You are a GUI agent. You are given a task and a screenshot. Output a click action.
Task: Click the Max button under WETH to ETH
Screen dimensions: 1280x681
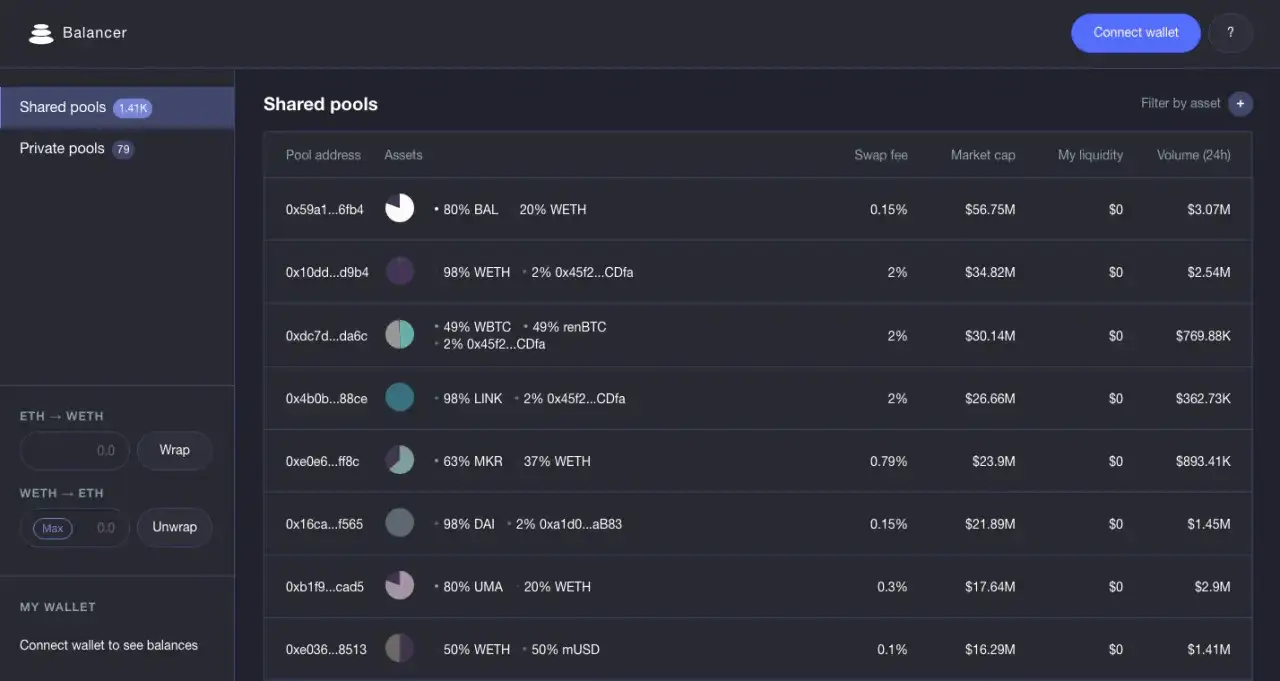[x=51, y=528]
